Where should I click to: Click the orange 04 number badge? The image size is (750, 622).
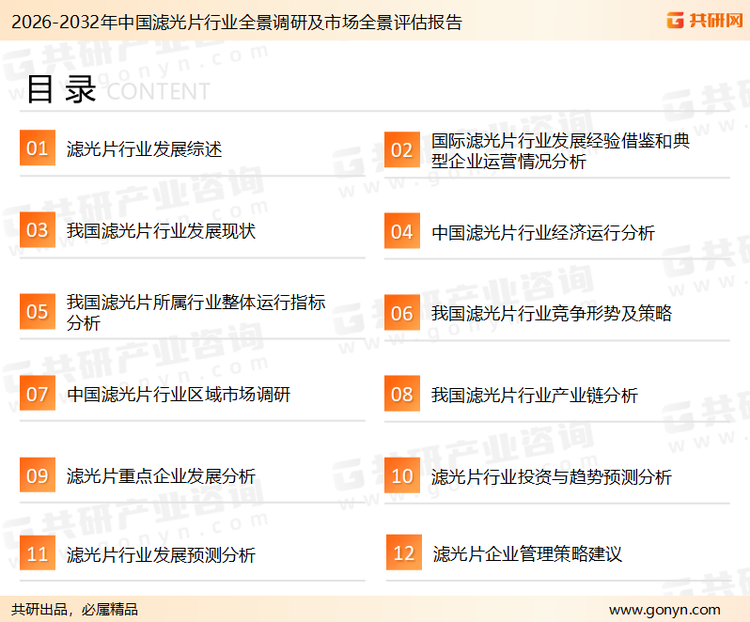coord(402,231)
